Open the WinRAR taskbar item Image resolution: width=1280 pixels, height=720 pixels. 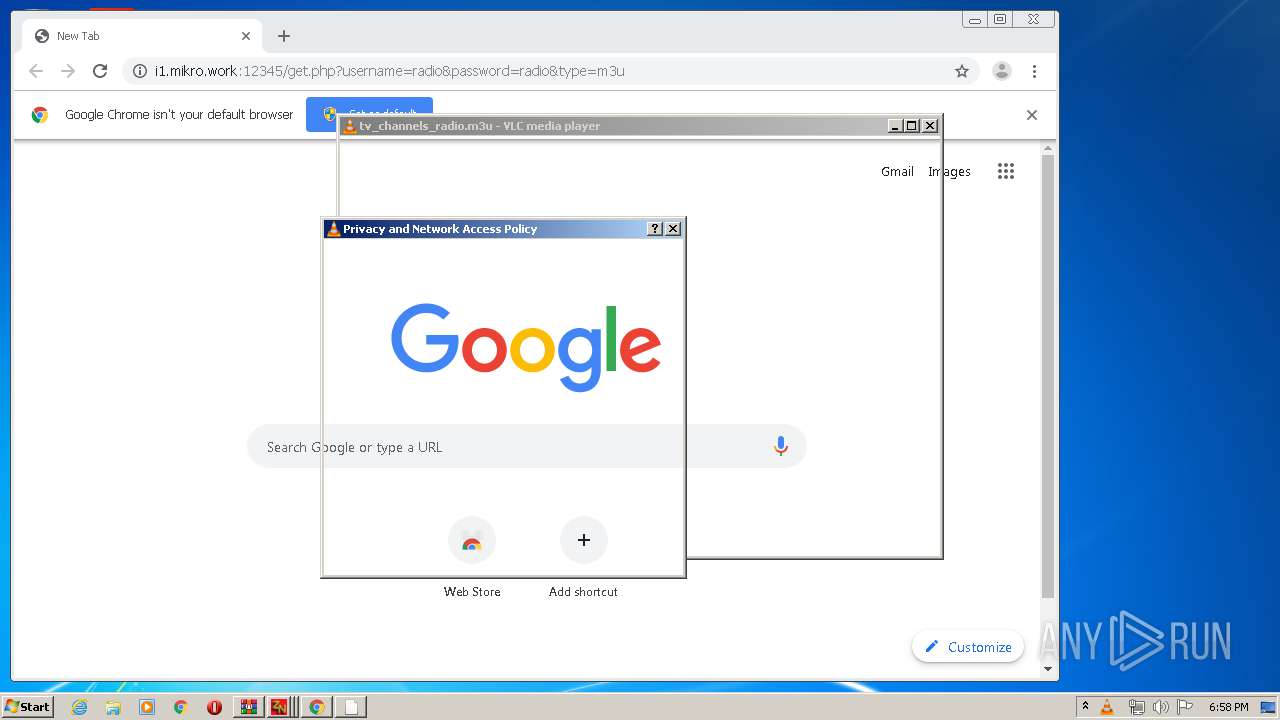pyautogui.click(x=249, y=707)
